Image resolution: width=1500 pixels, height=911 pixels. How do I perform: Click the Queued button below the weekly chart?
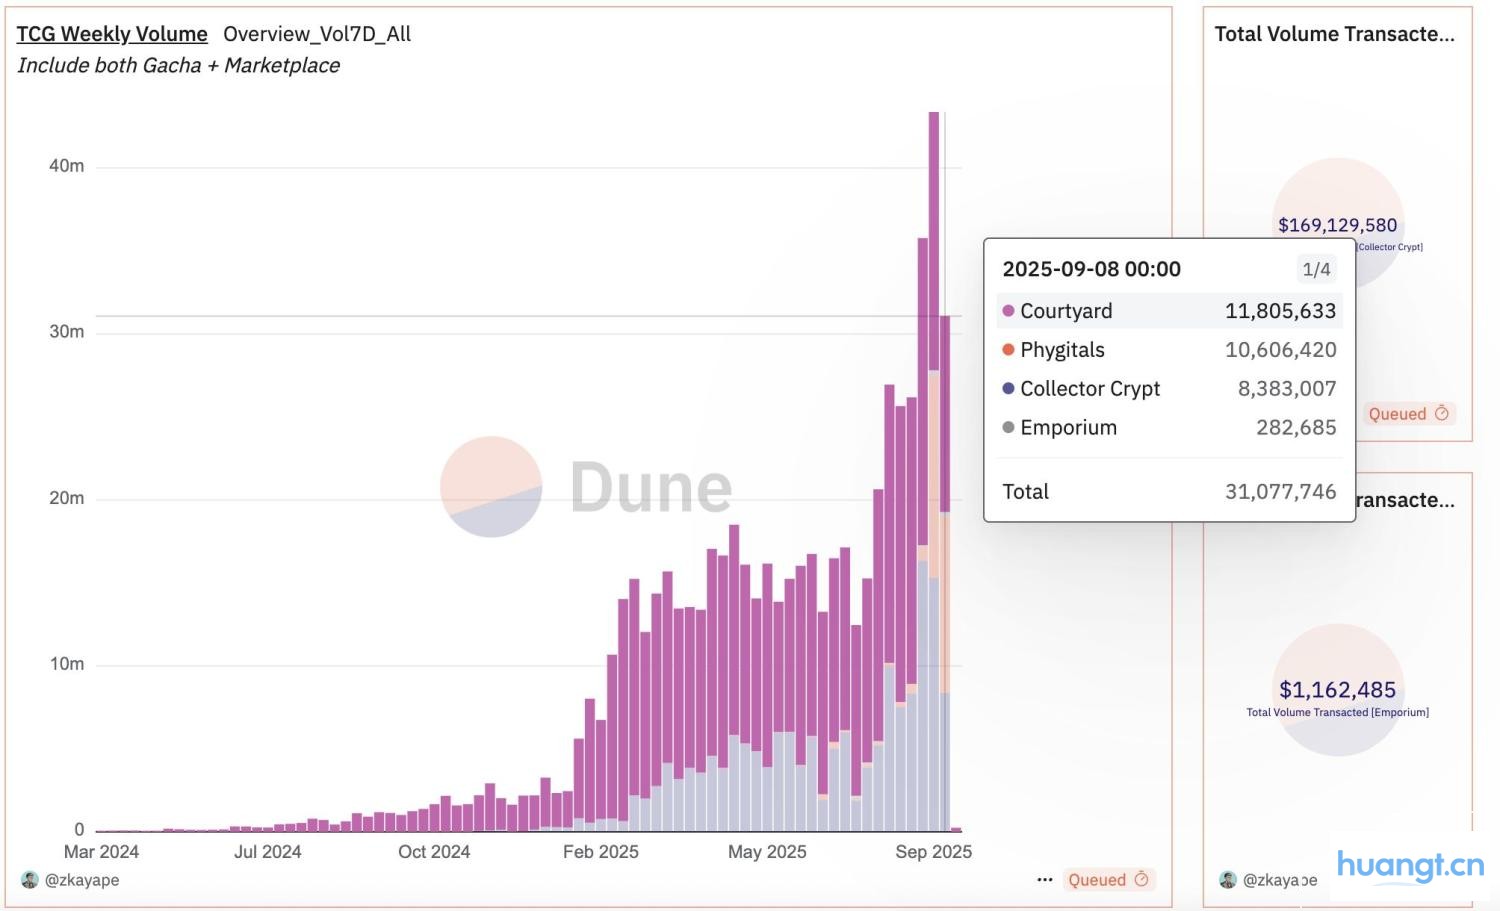[1108, 880]
